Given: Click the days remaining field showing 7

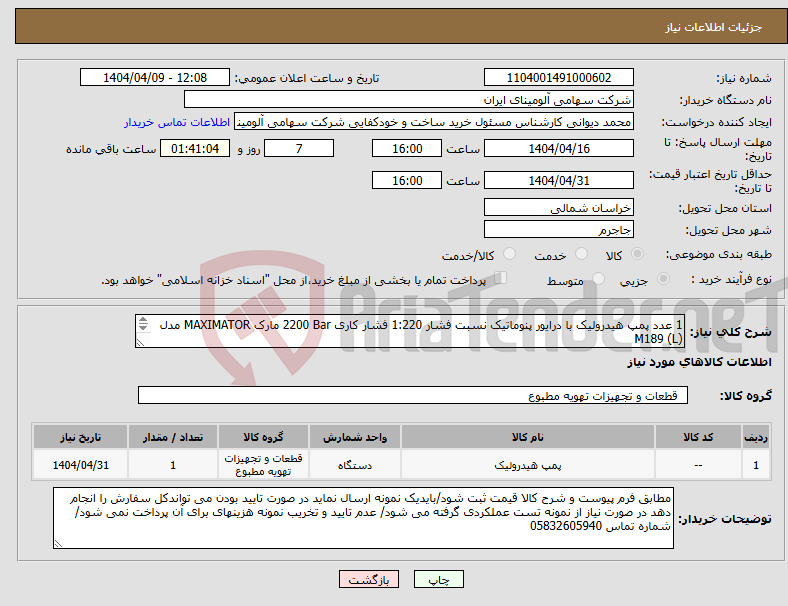Looking at the screenshot, I should (299, 148).
